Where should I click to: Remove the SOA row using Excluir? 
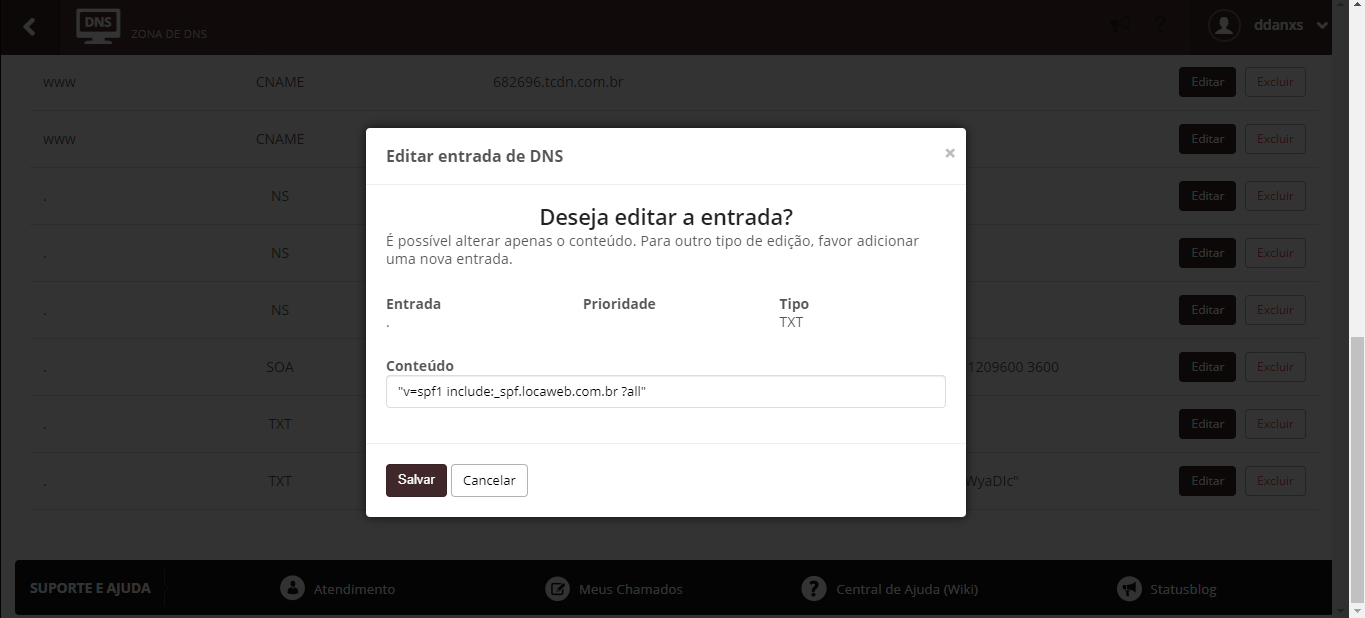pos(1275,367)
